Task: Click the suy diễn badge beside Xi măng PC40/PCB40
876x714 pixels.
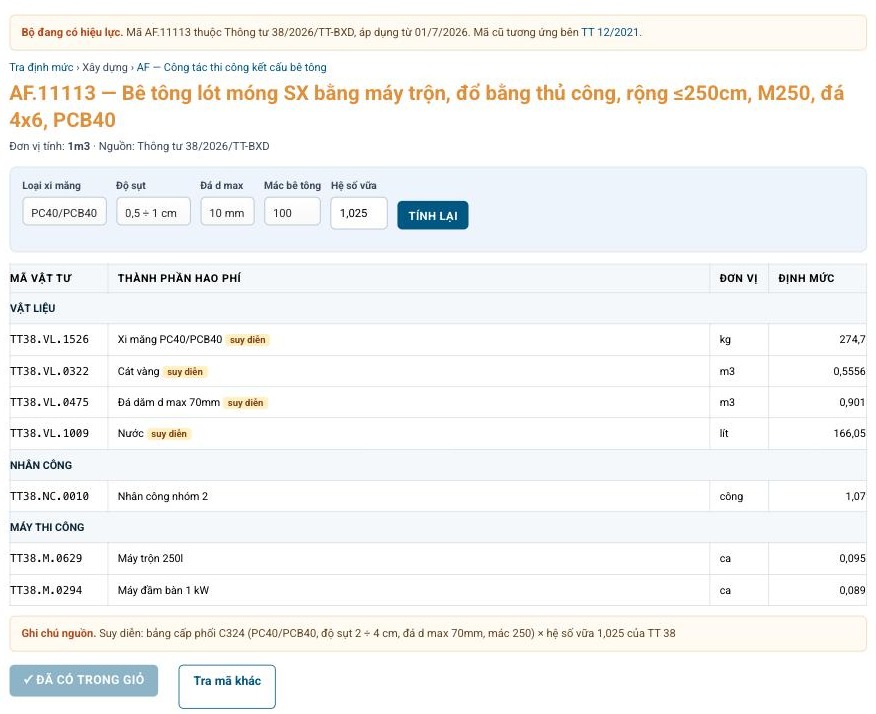Action: click(x=247, y=340)
